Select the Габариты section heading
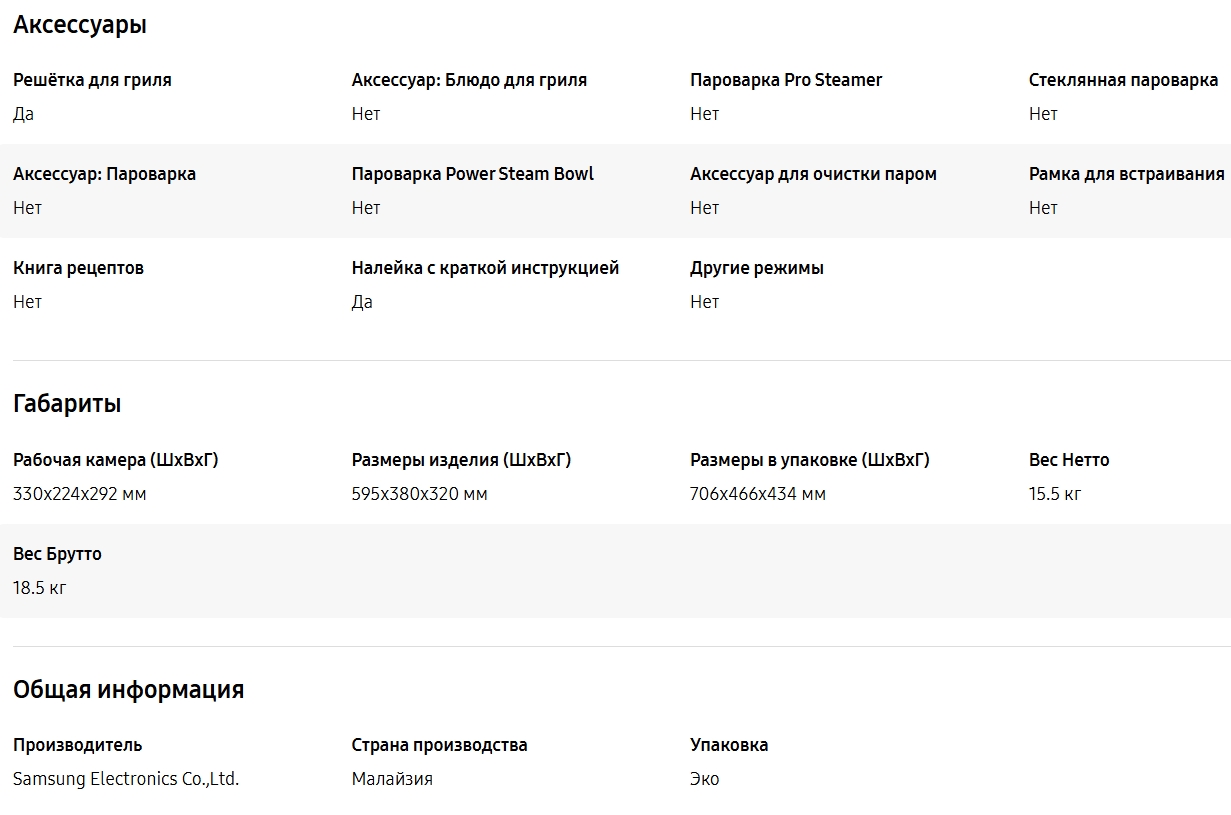 (x=67, y=404)
